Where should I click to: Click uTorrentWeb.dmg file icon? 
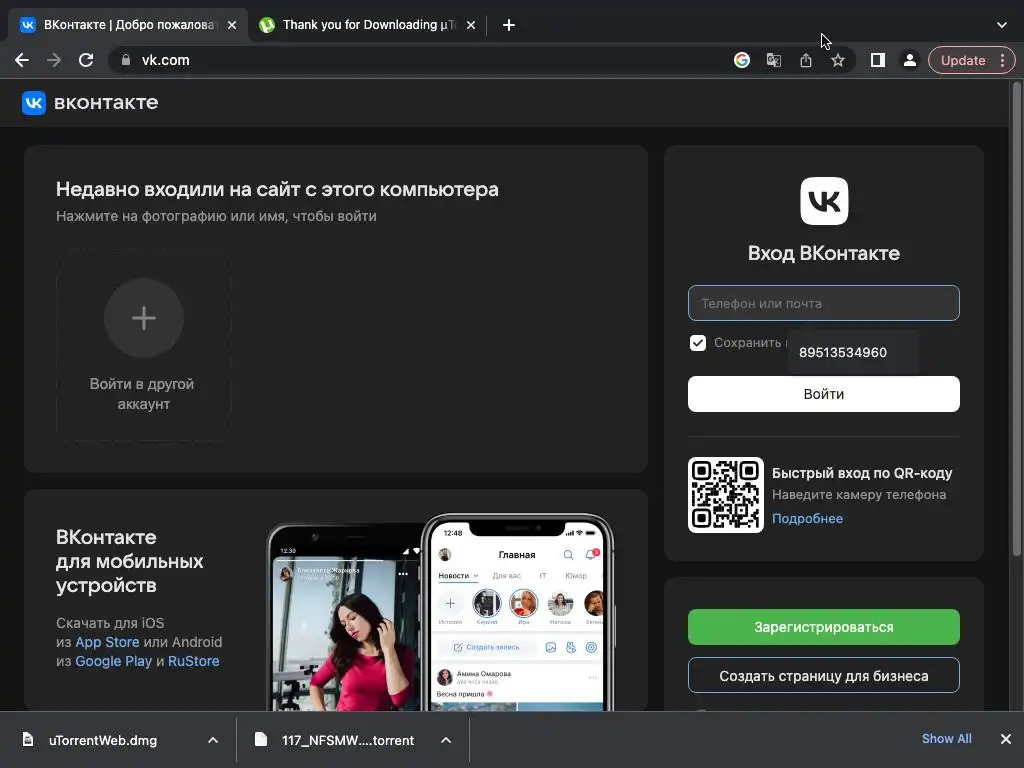click(x=28, y=739)
